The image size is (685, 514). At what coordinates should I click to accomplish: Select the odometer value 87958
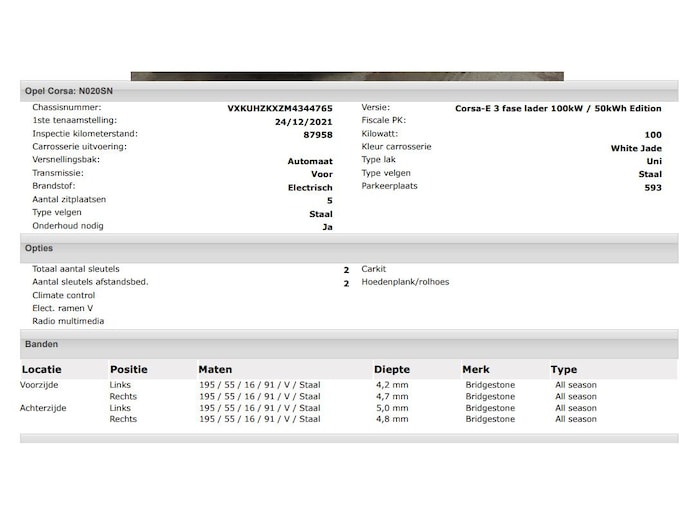[x=318, y=134]
